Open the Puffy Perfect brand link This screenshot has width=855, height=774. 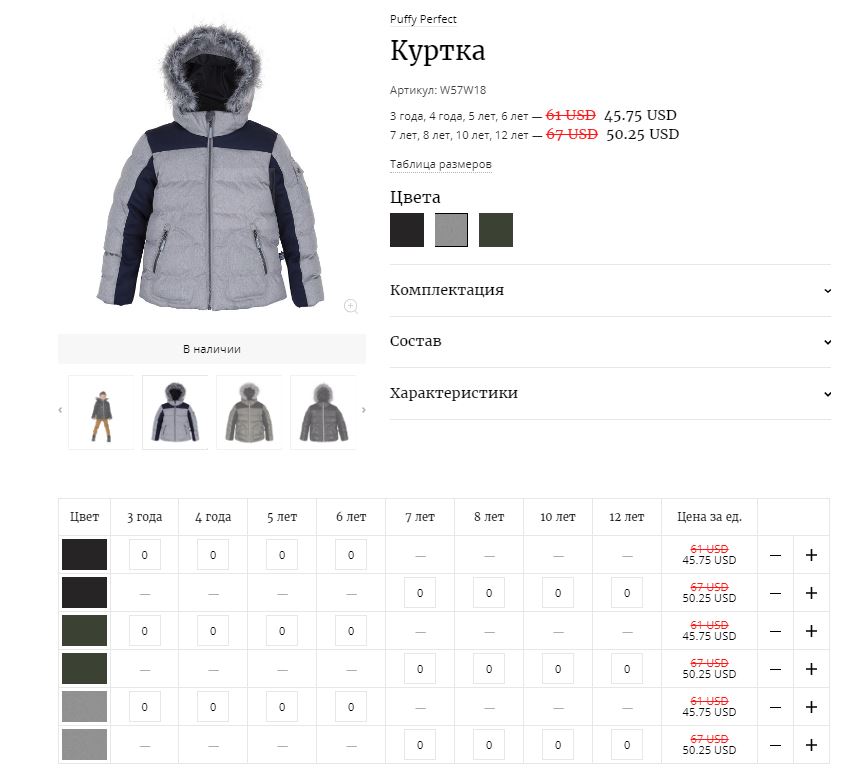click(423, 19)
